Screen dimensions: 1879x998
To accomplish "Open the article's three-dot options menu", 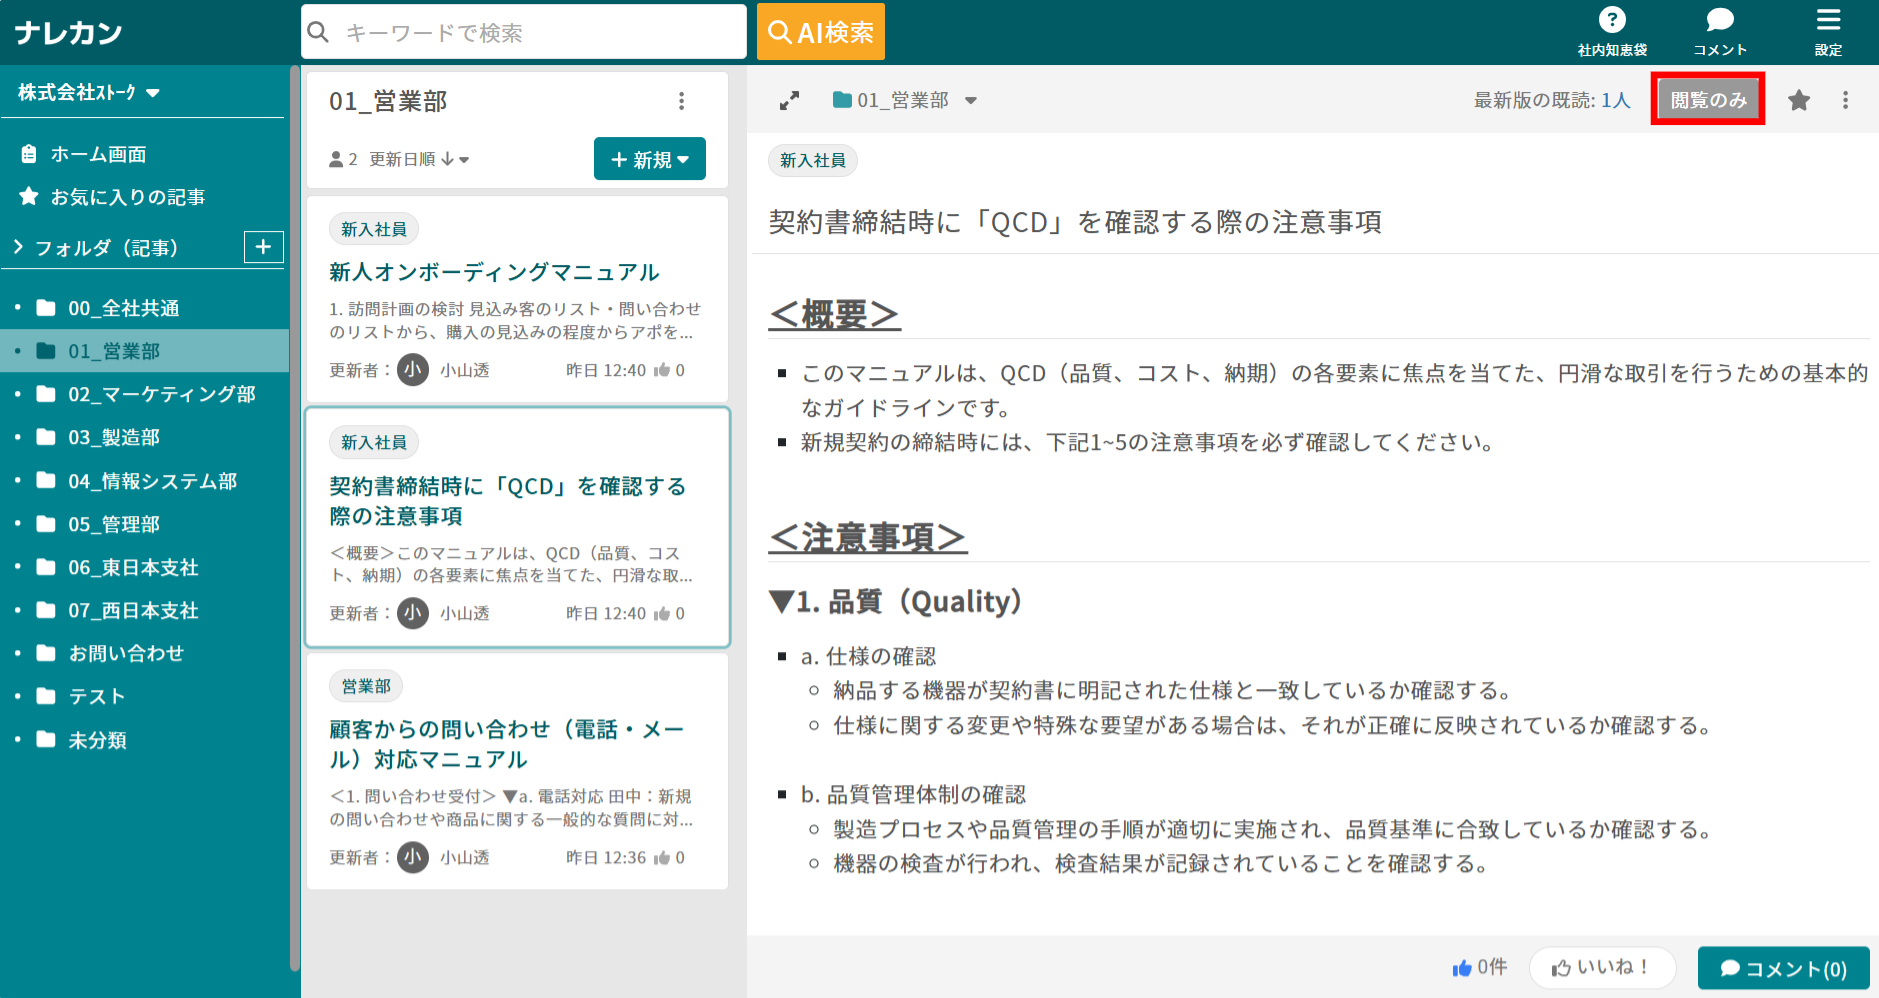I will (x=1845, y=99).
